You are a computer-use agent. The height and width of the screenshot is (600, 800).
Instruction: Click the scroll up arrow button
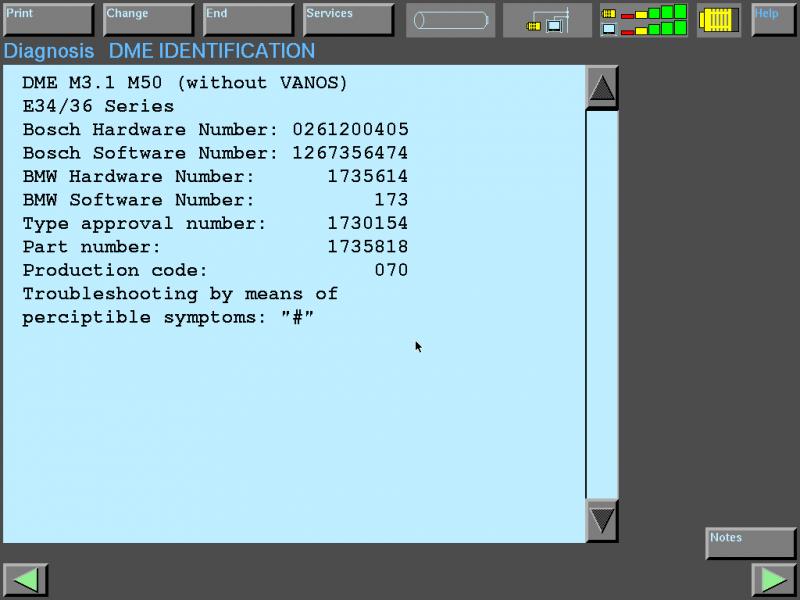[x=601, y=89]
